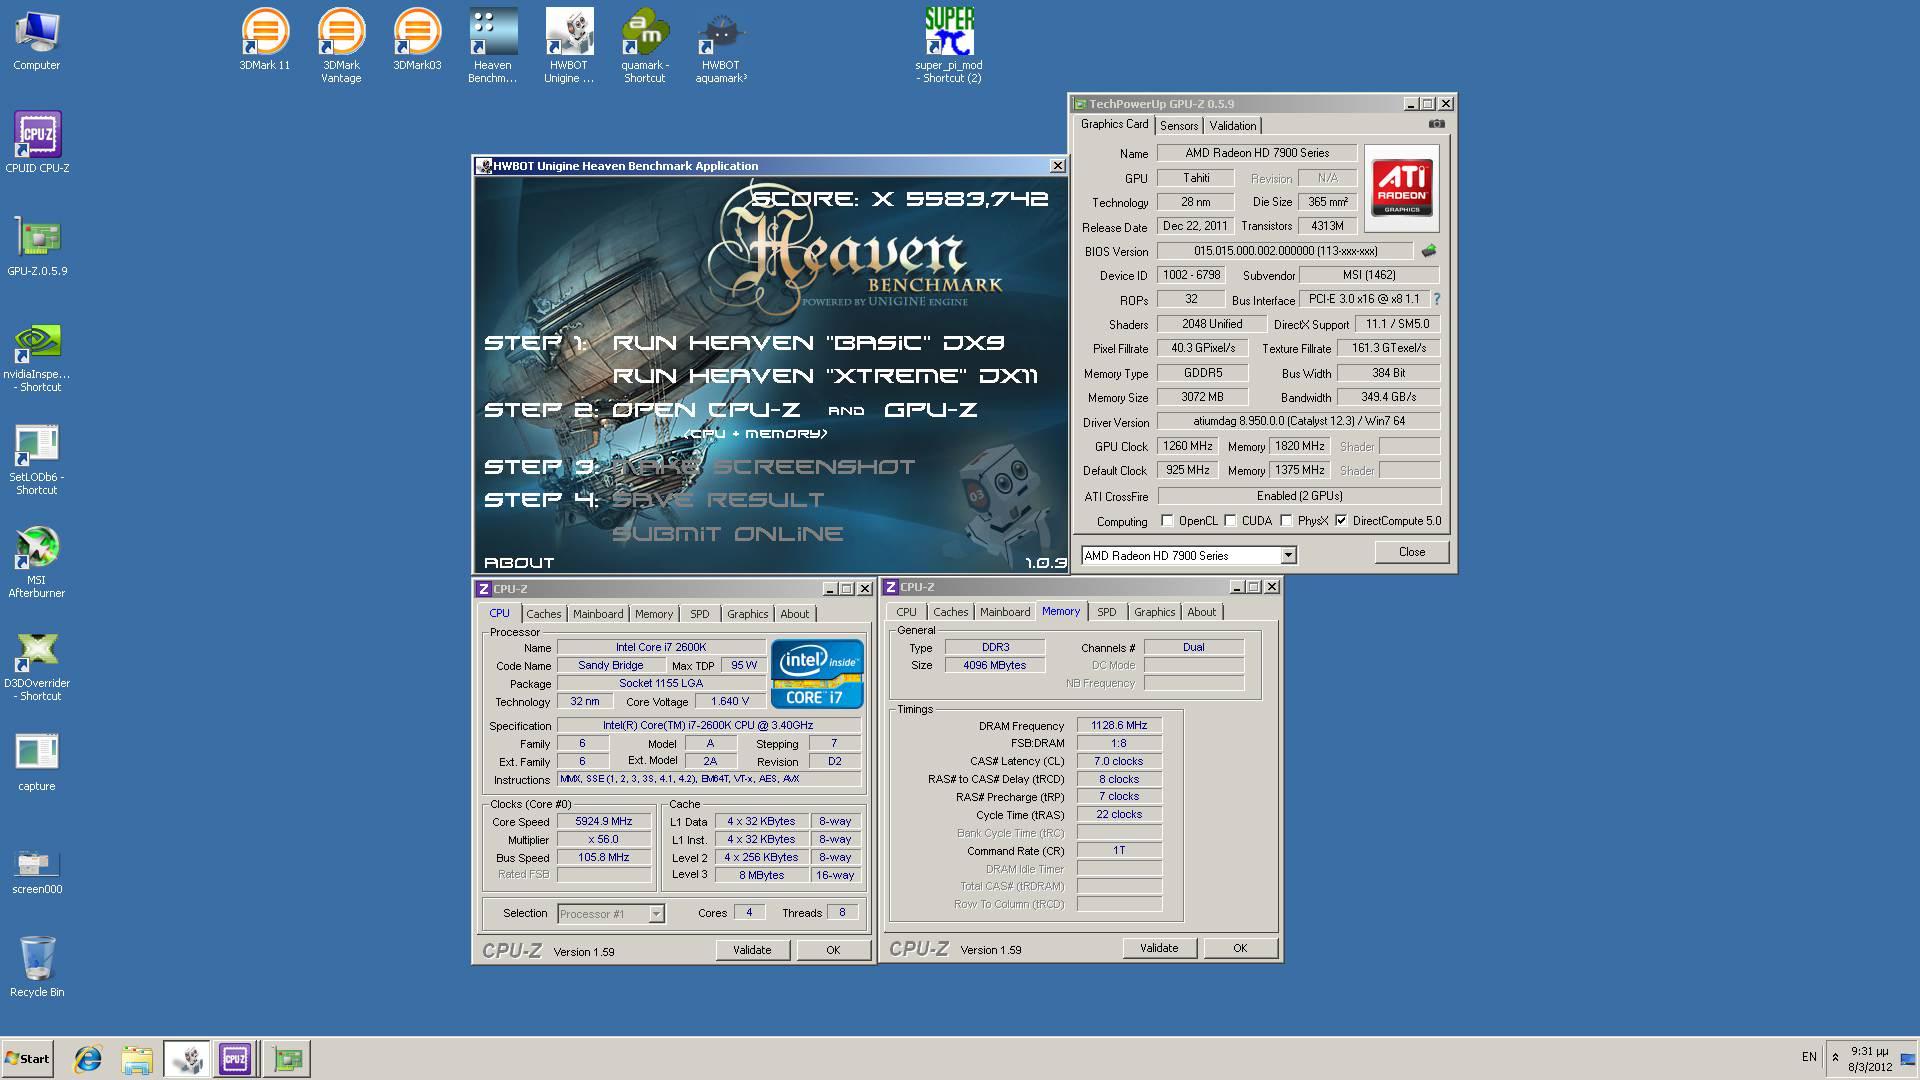
Task: Open HWBOT Unigine desktop shortcut
Action: (x=569, y=46)
